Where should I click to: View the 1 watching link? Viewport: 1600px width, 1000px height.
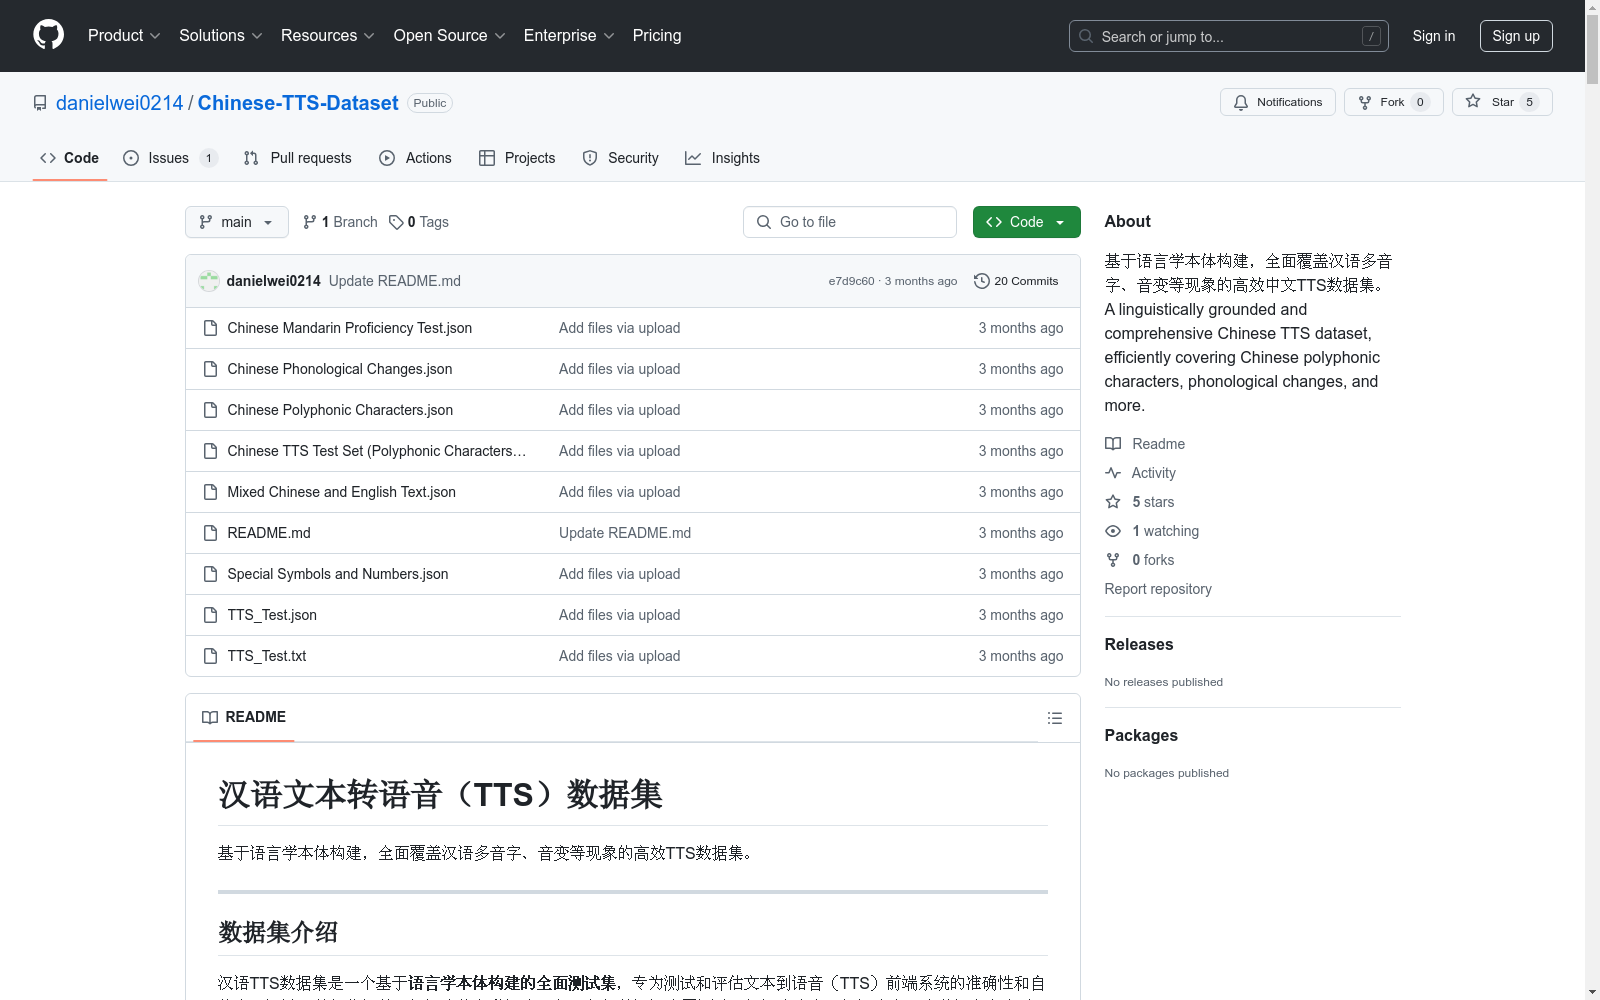[1152, 531]
